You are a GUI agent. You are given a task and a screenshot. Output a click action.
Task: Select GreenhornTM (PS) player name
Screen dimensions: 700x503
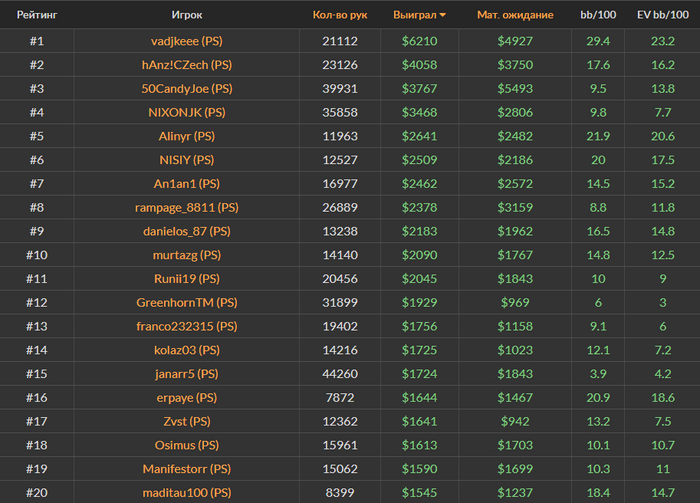point(186,303)
